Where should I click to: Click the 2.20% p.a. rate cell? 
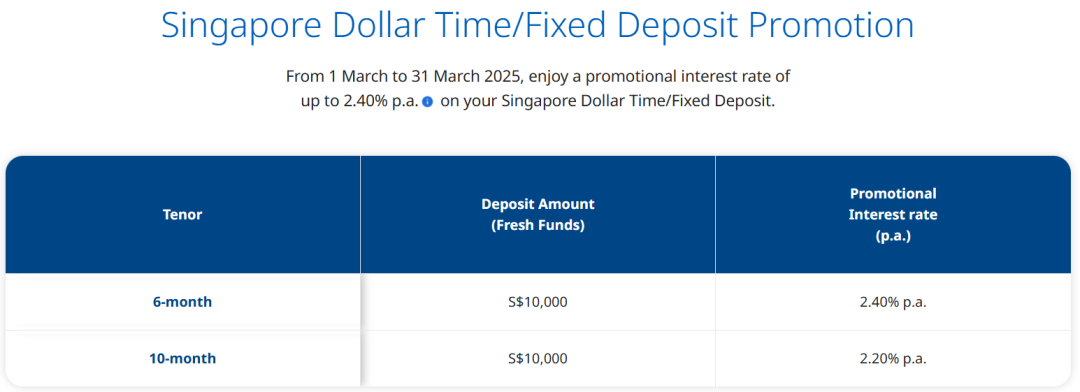click(893, 358)
